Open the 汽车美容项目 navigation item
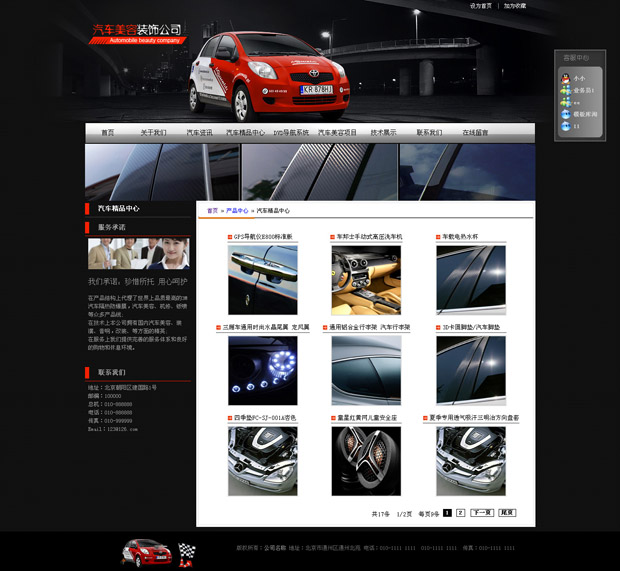The image size is (620, 571). [337, 133]
